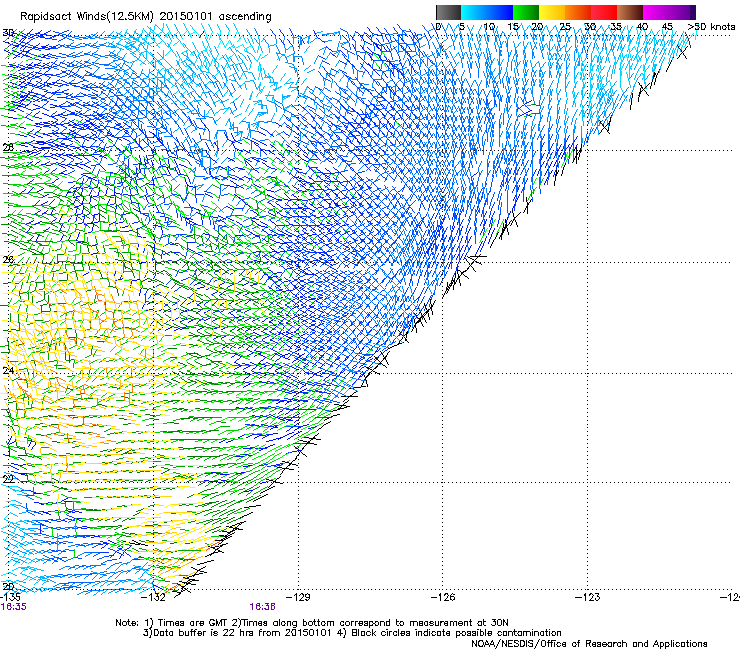This screenshot has height=650, width=740.
Task: Click the orange 25-30 knots legend color
Action: 578,12
